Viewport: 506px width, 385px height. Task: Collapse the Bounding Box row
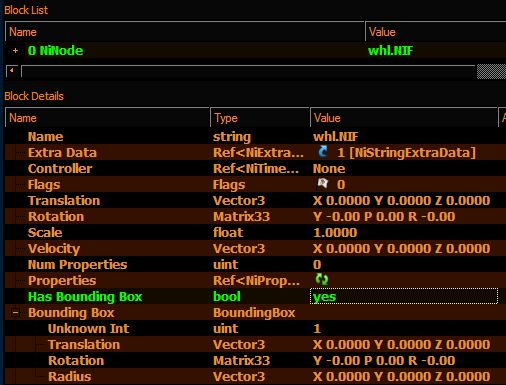pyautogui.click(x=15, y=313)
